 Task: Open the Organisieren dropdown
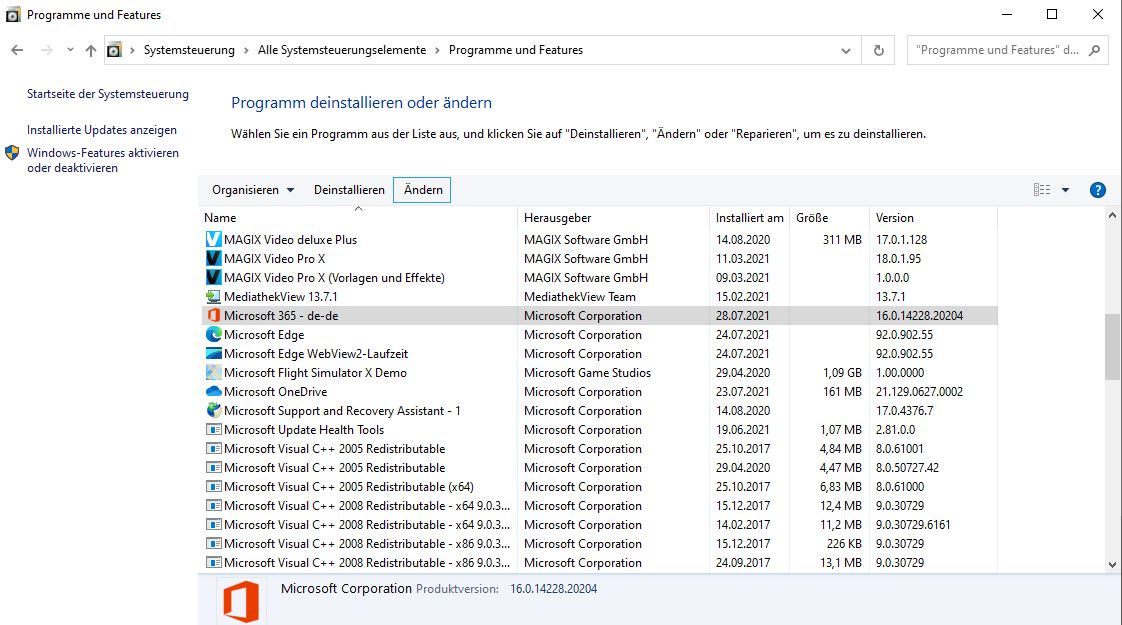tap(253, 190)
